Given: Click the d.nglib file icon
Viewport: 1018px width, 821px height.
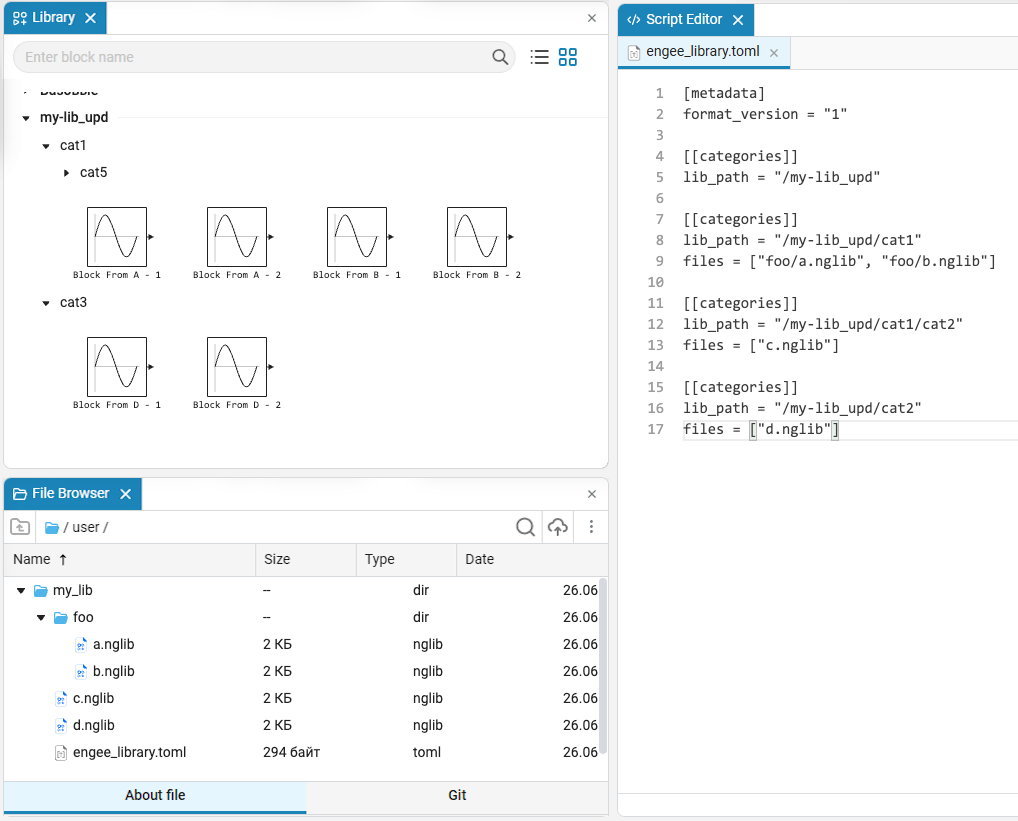Looking at the screenshot, I should click(x=61, y=726).
